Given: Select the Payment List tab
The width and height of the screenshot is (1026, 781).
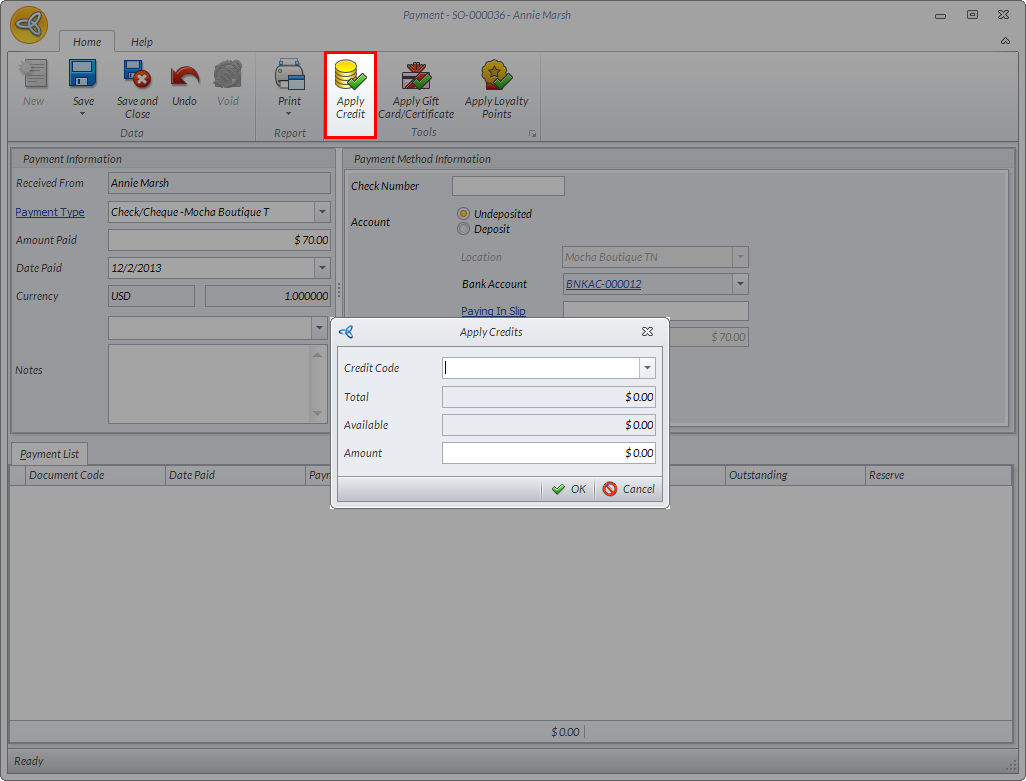Looking at the screenshot, I should 49,454.
